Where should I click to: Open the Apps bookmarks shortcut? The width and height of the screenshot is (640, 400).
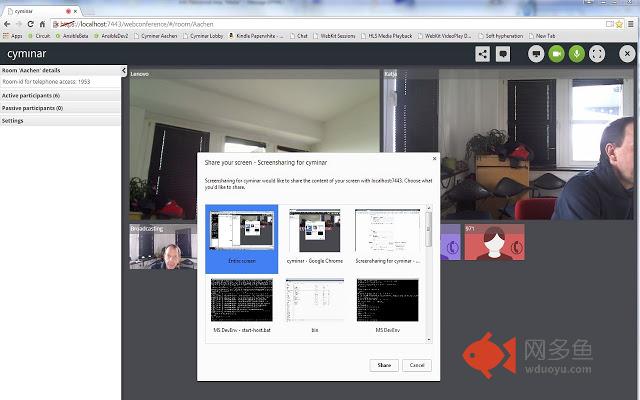click(x=13, y=36)
